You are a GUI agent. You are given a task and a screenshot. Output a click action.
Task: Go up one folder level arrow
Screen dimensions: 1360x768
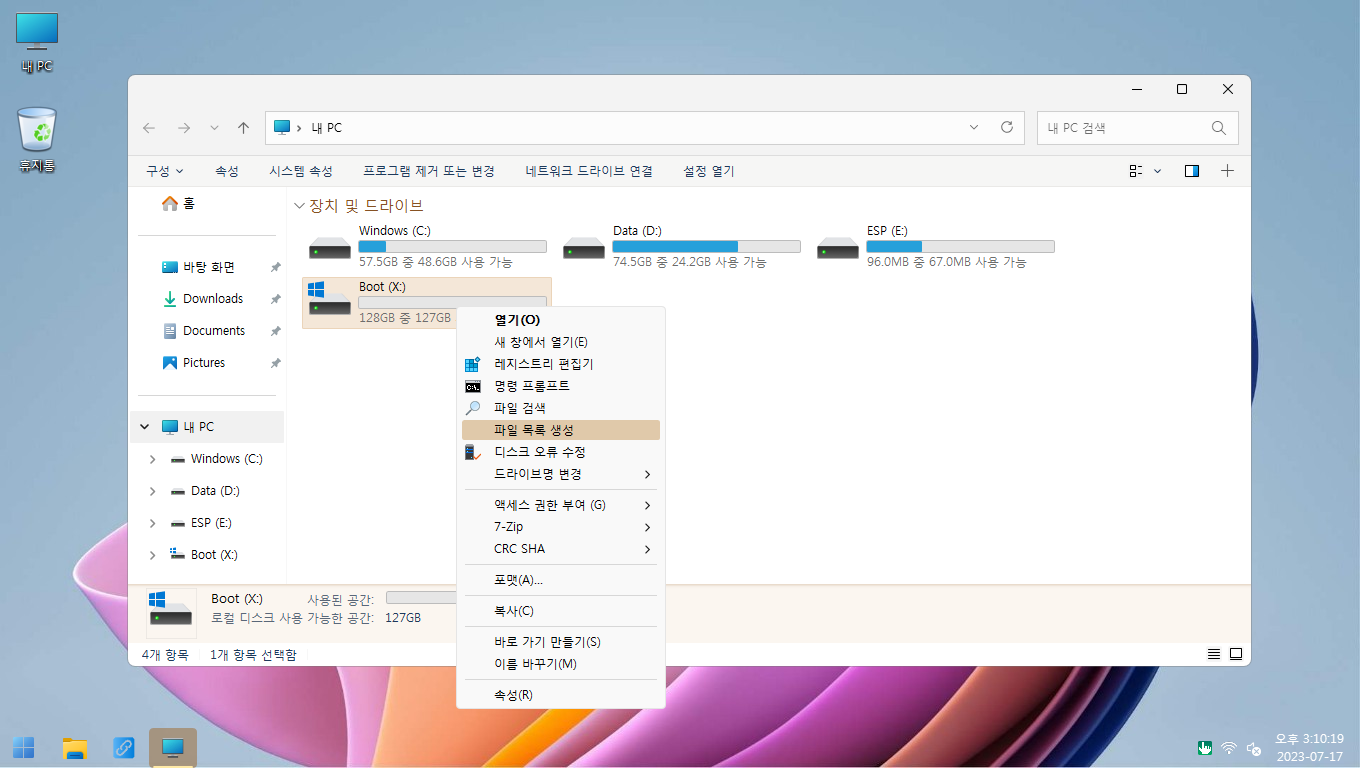point(243,128)
